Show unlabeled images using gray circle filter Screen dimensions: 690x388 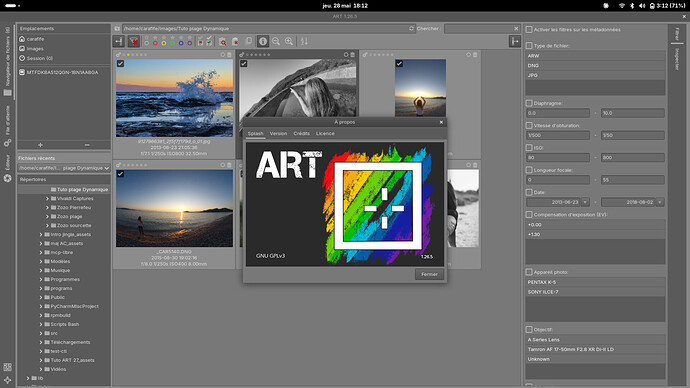[147, 42]
